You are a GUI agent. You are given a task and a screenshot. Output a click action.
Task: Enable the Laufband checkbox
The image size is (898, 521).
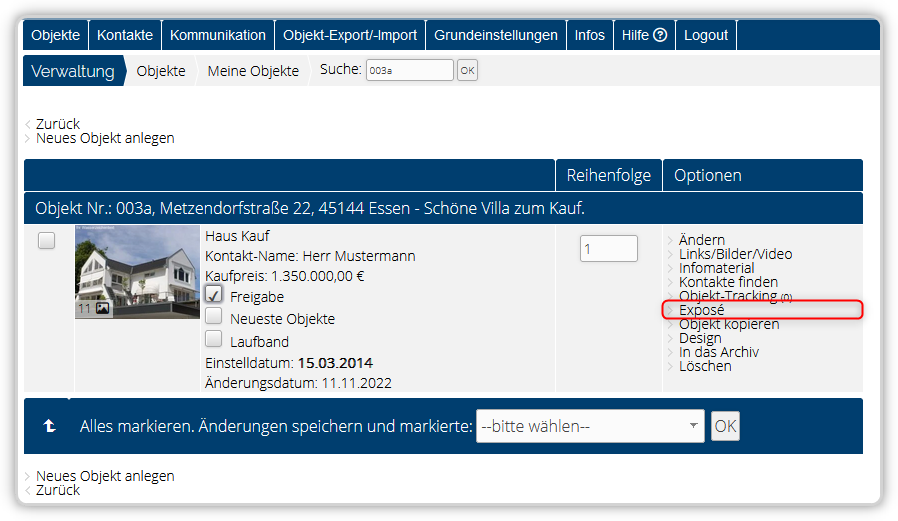click(x=214, y=339)
